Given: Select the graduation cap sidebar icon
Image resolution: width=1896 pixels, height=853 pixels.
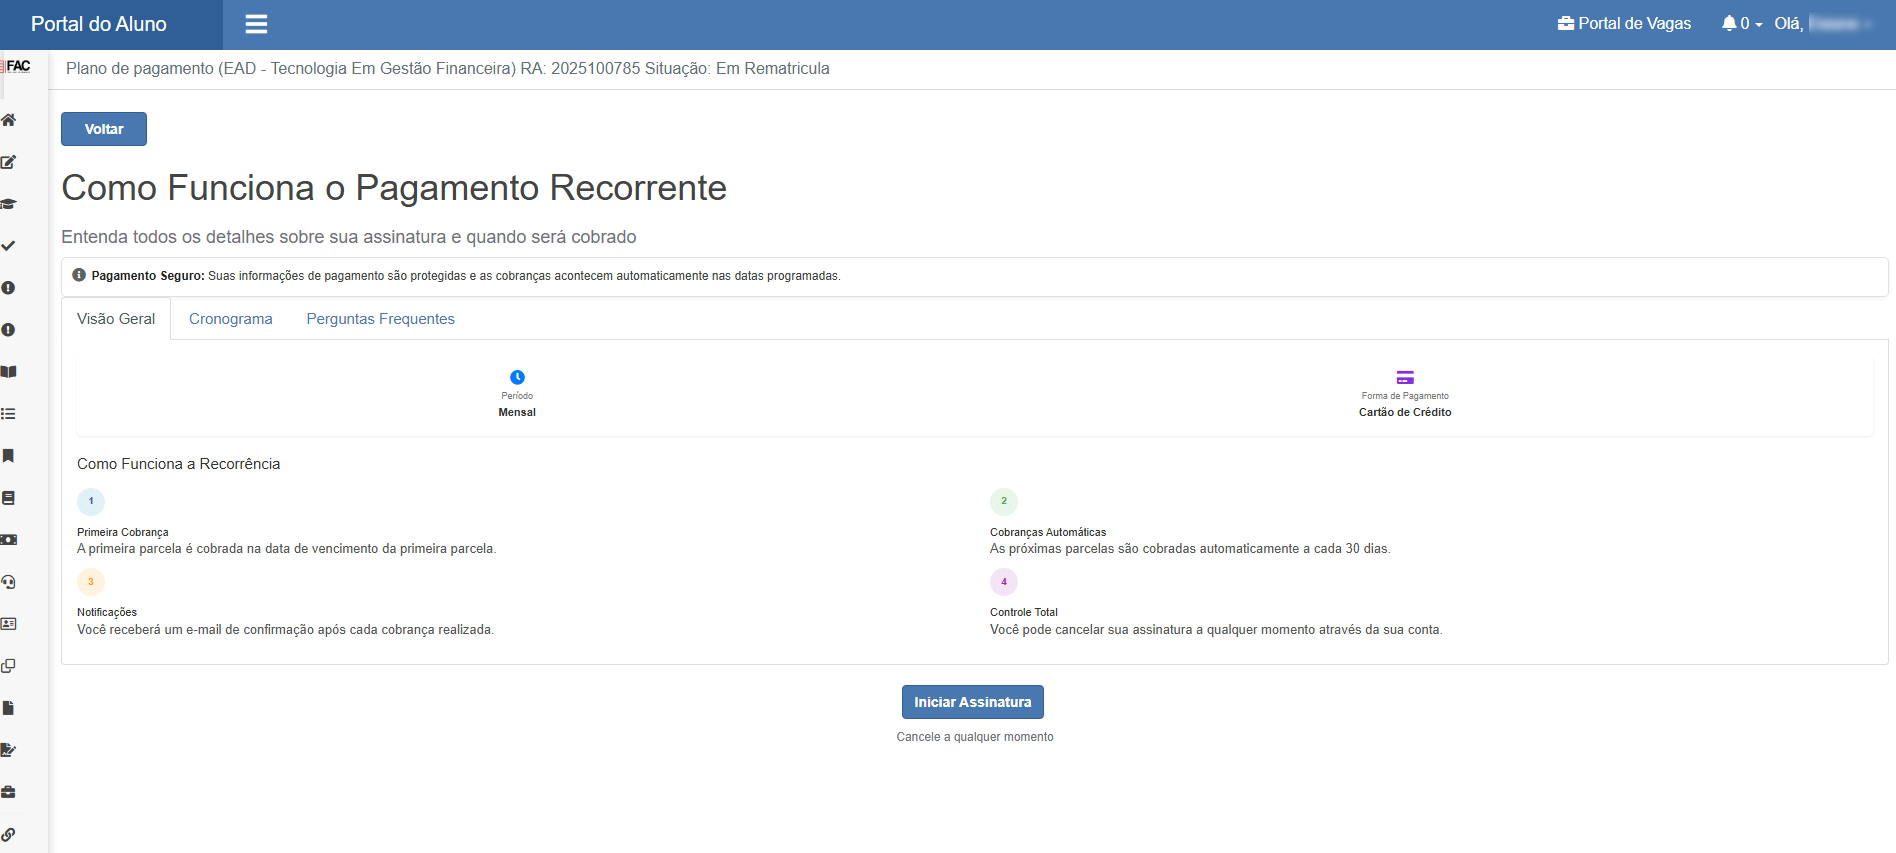Looking at the screenshot, I should coord(9,204).
